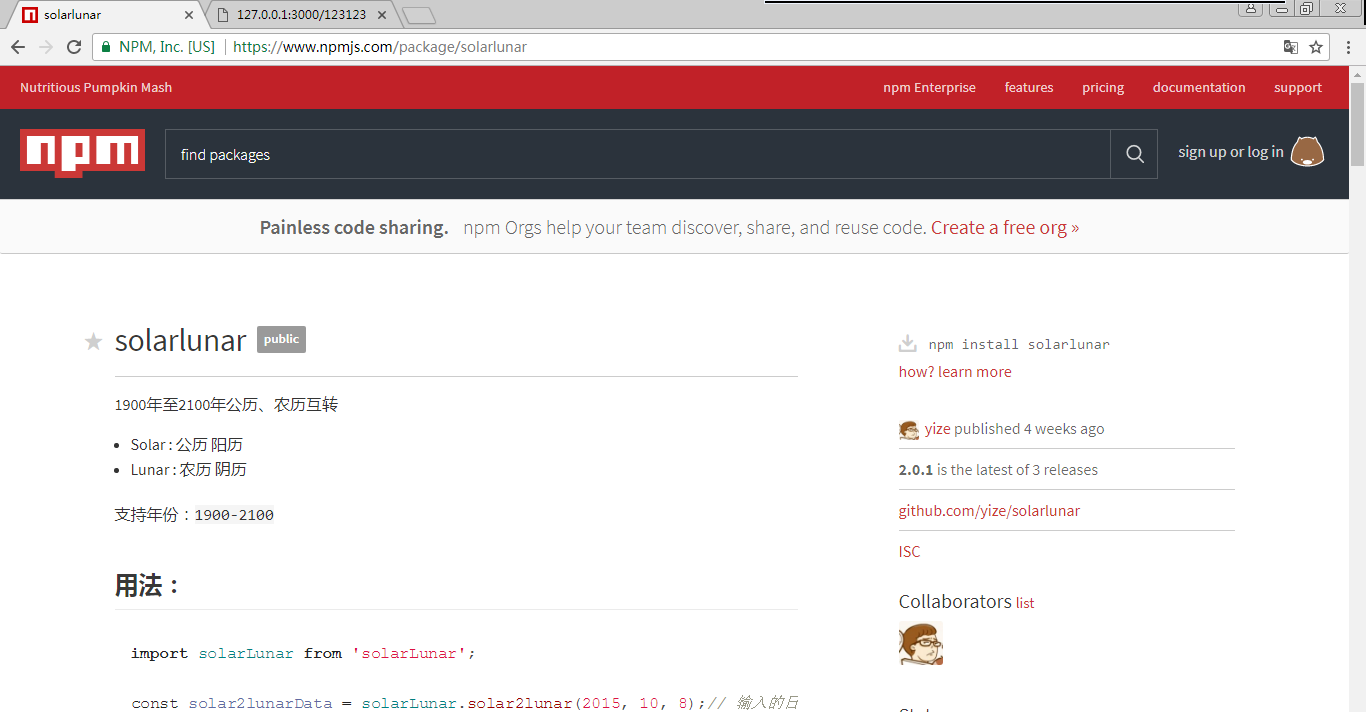Click the find packages search field

637,154
